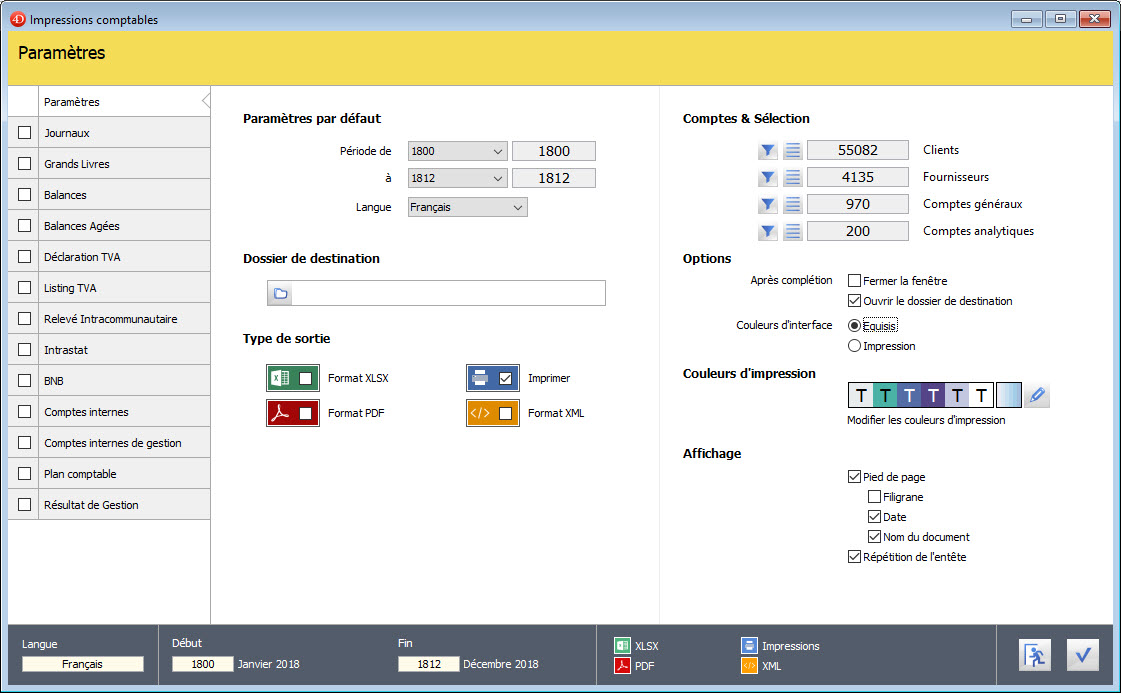
Task: Click the filter icon for Comptes analytiques
Action: click(x=767, y=232)
